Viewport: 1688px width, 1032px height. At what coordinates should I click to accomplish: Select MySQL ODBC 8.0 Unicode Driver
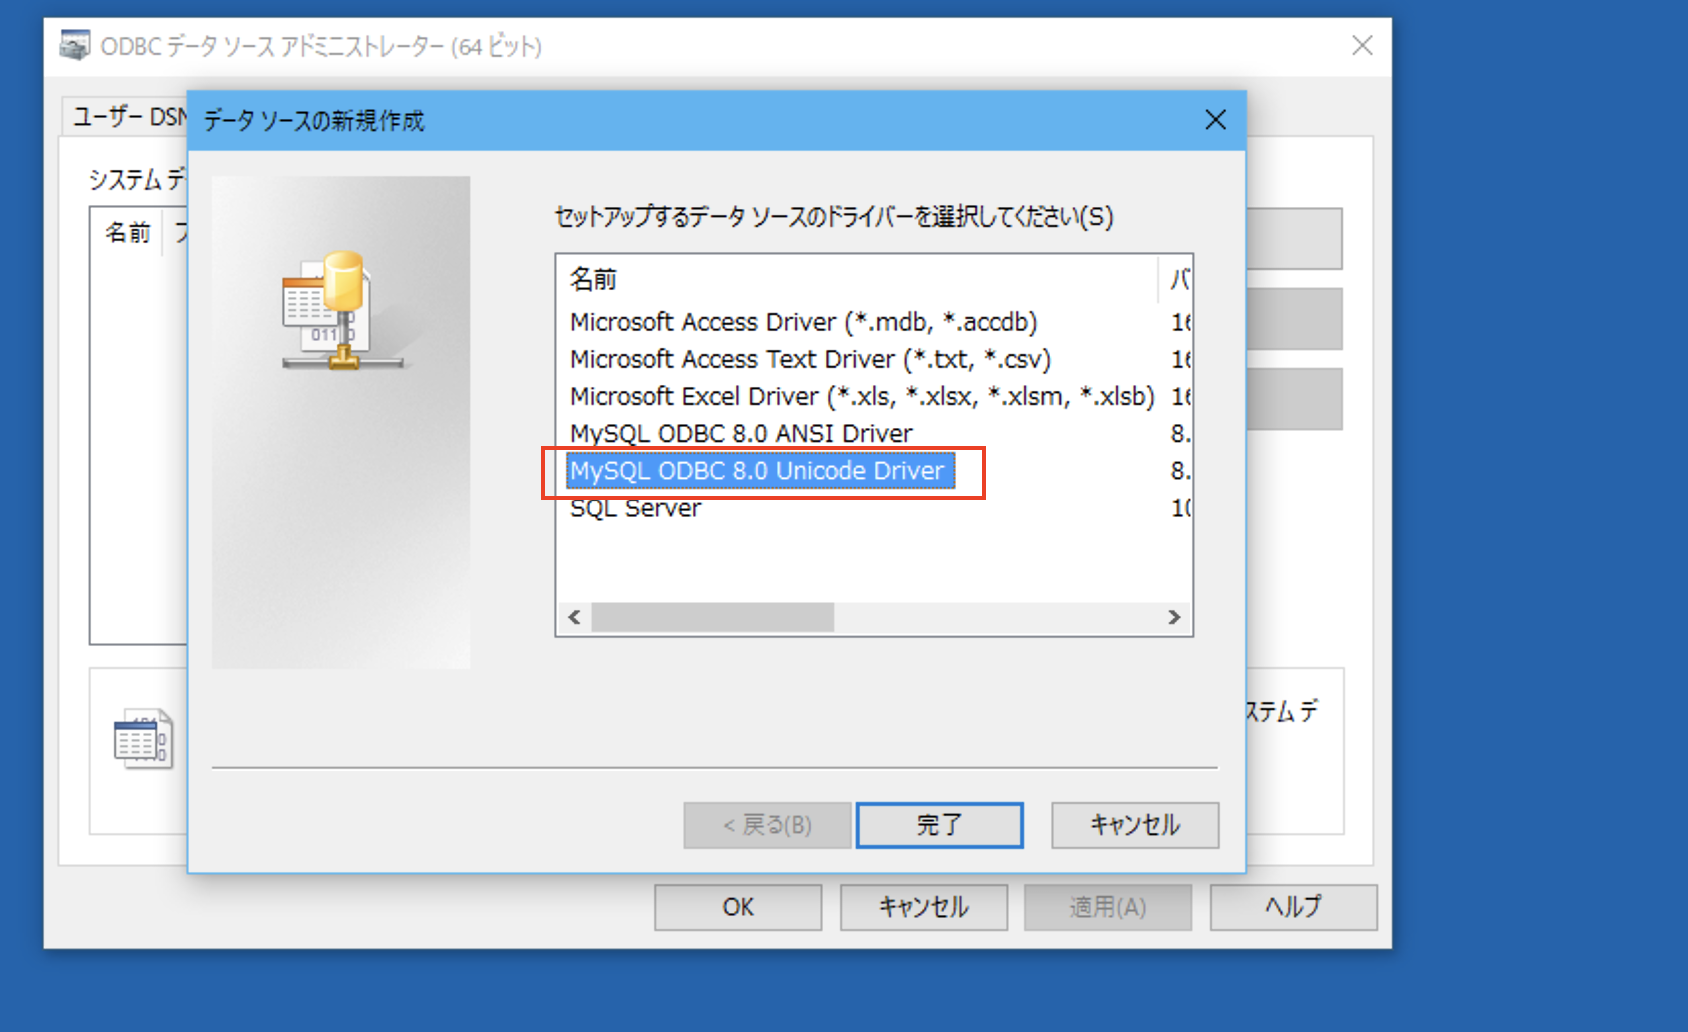760,471
